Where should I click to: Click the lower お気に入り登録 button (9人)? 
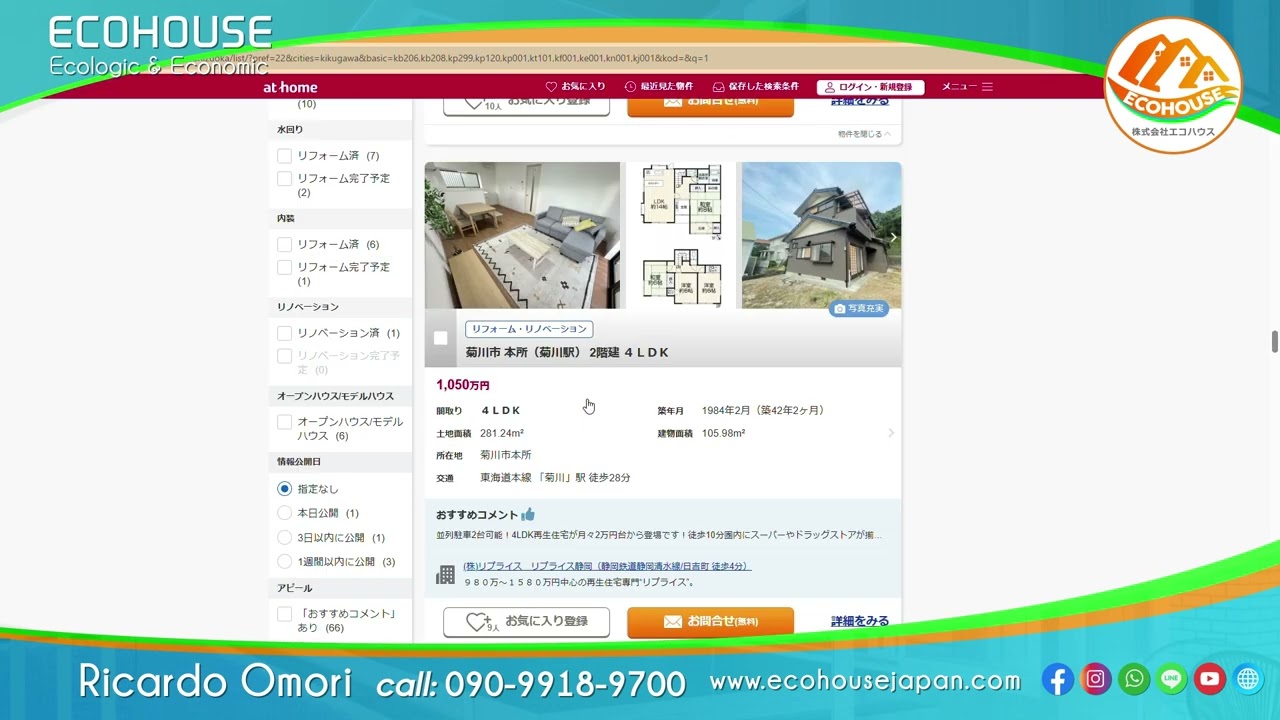[x=526, y=622]
